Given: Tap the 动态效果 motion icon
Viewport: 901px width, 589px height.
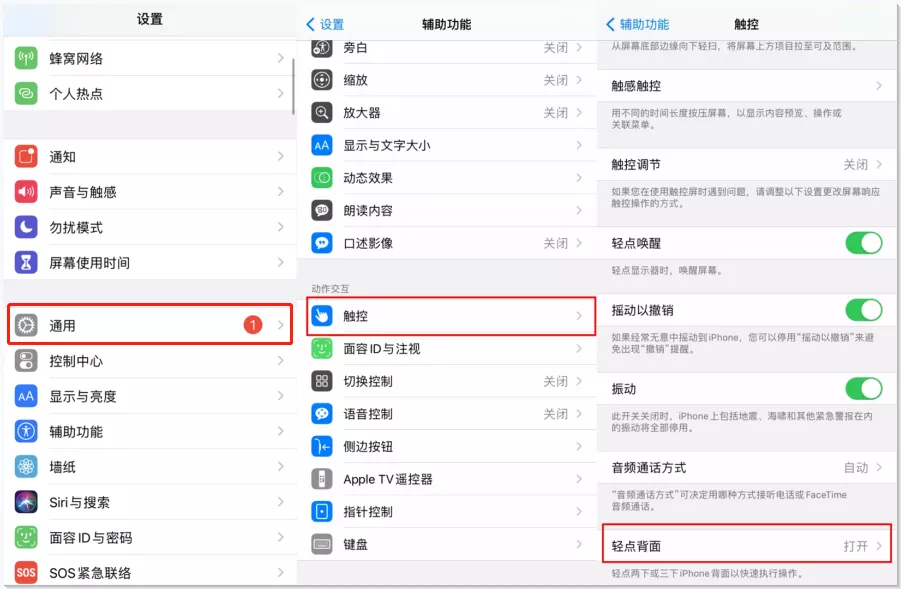Looking at the screenshot, I should coord(322,178).
